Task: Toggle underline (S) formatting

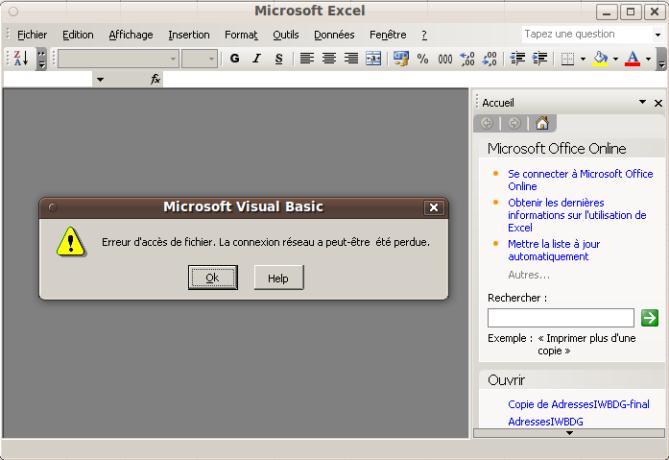Action: coord(279,58)
